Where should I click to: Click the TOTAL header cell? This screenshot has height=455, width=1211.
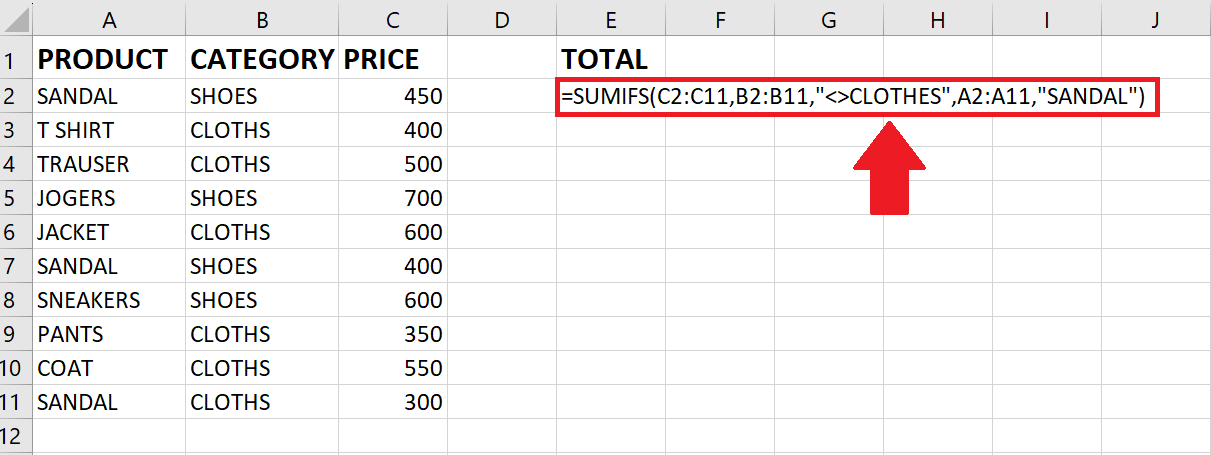click(611, 59)
